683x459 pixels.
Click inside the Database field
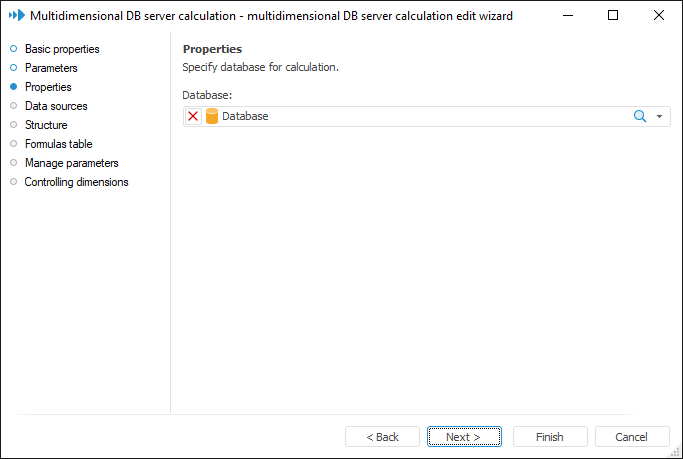[x=420, y=116]
